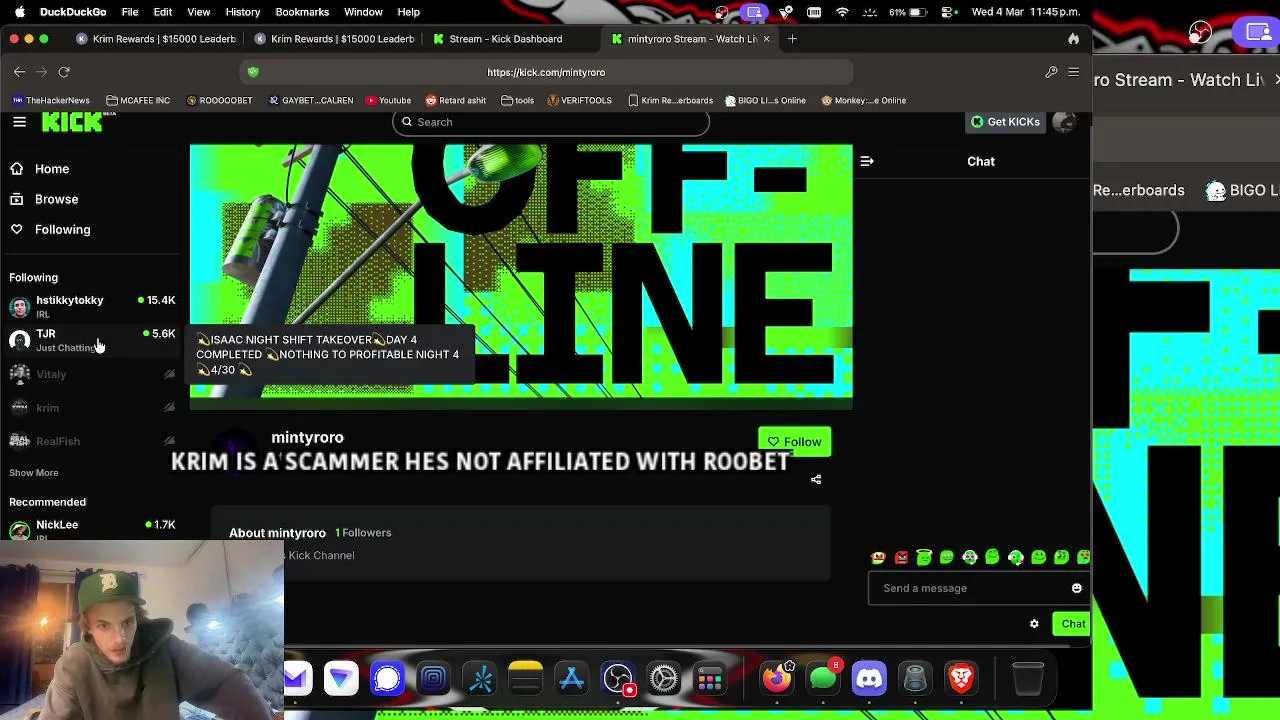1280x720 pixels.
Task: Expand Show More under Following
Action: click(34, 472)
